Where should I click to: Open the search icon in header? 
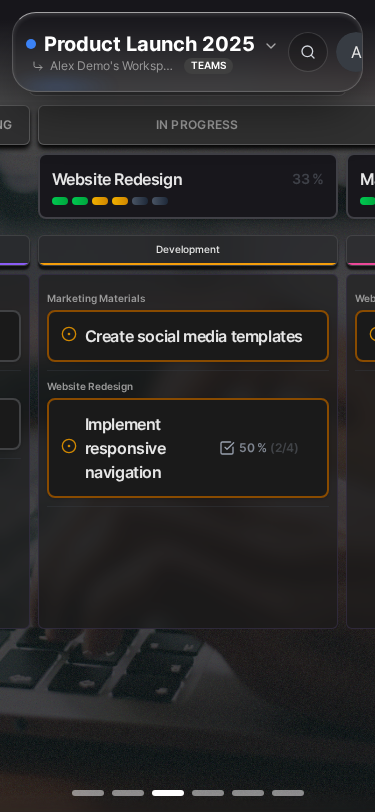pyautogui.click(x=308, y=52)
